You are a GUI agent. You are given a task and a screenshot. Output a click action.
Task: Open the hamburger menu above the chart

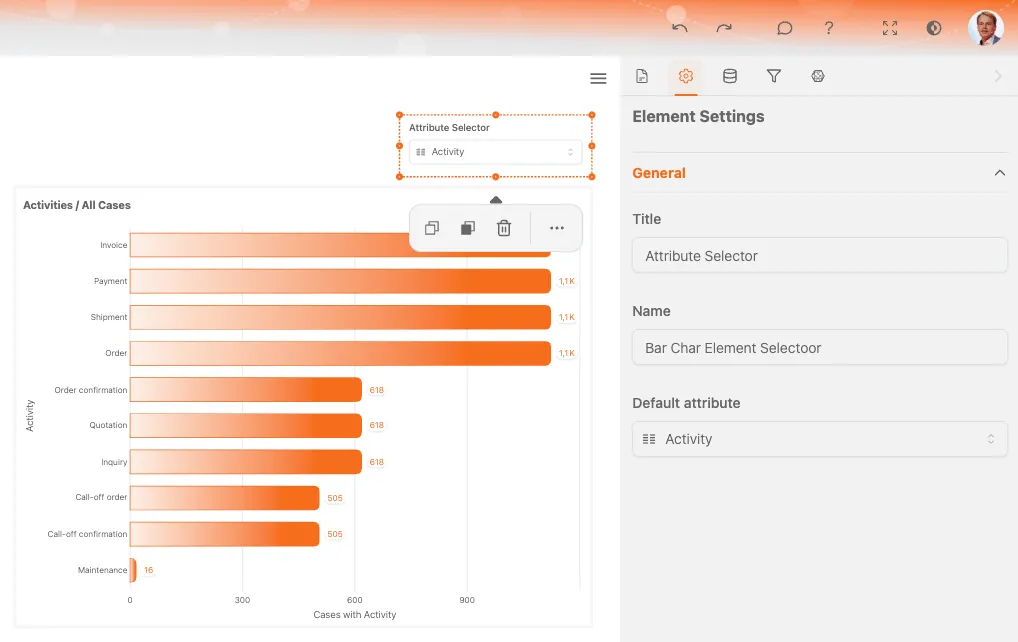[x=598, y=79]
